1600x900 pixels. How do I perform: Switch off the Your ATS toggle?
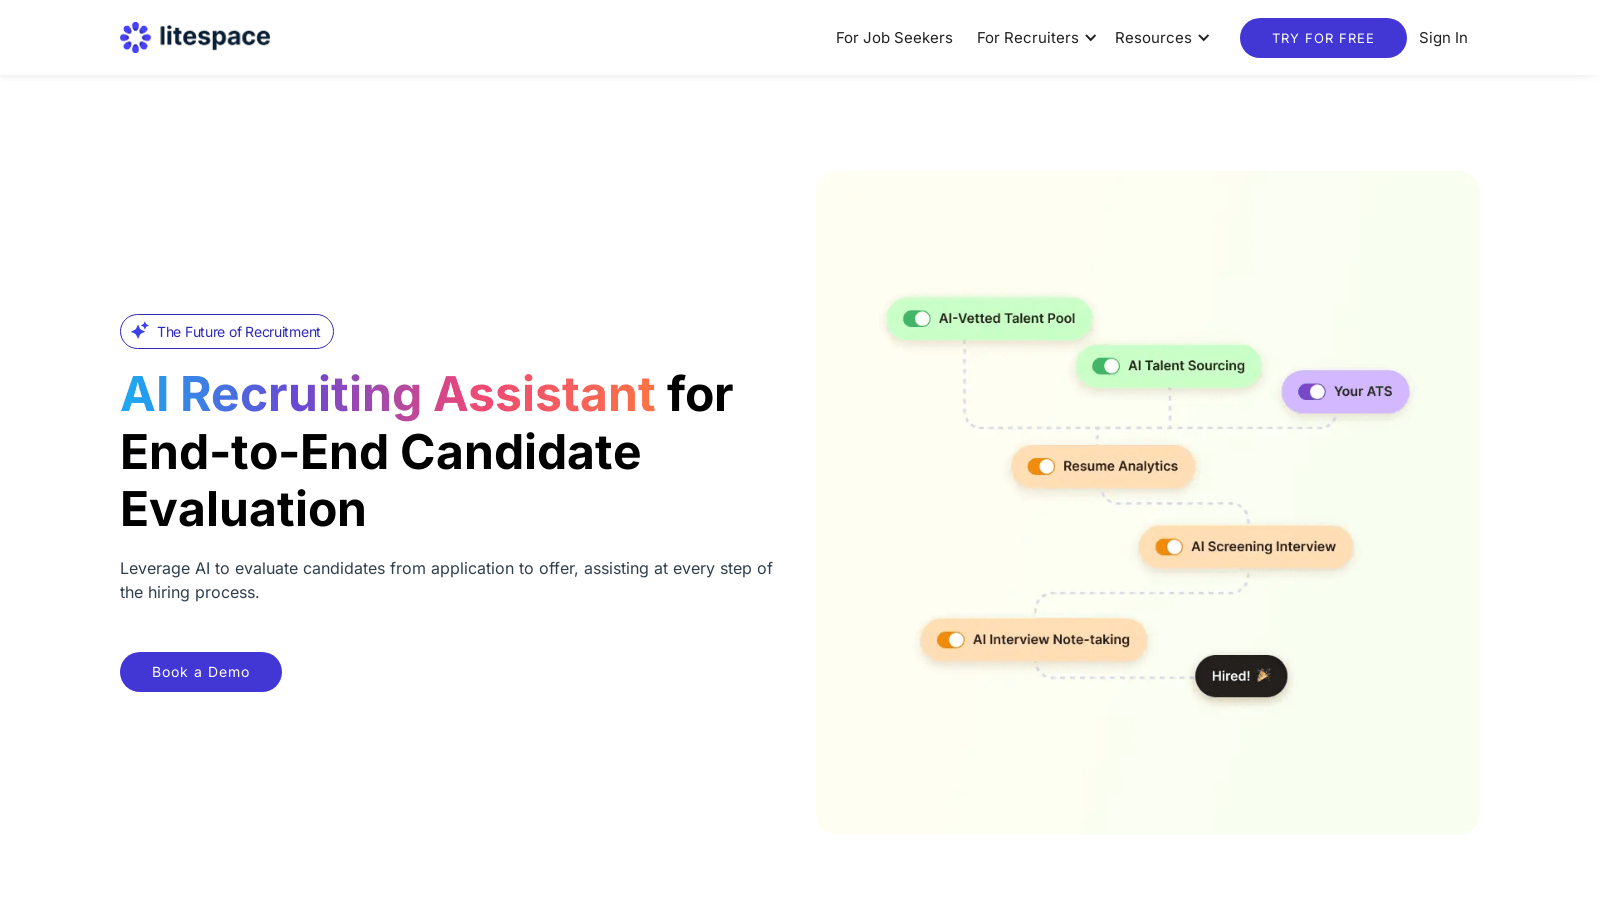point(1312,392)
